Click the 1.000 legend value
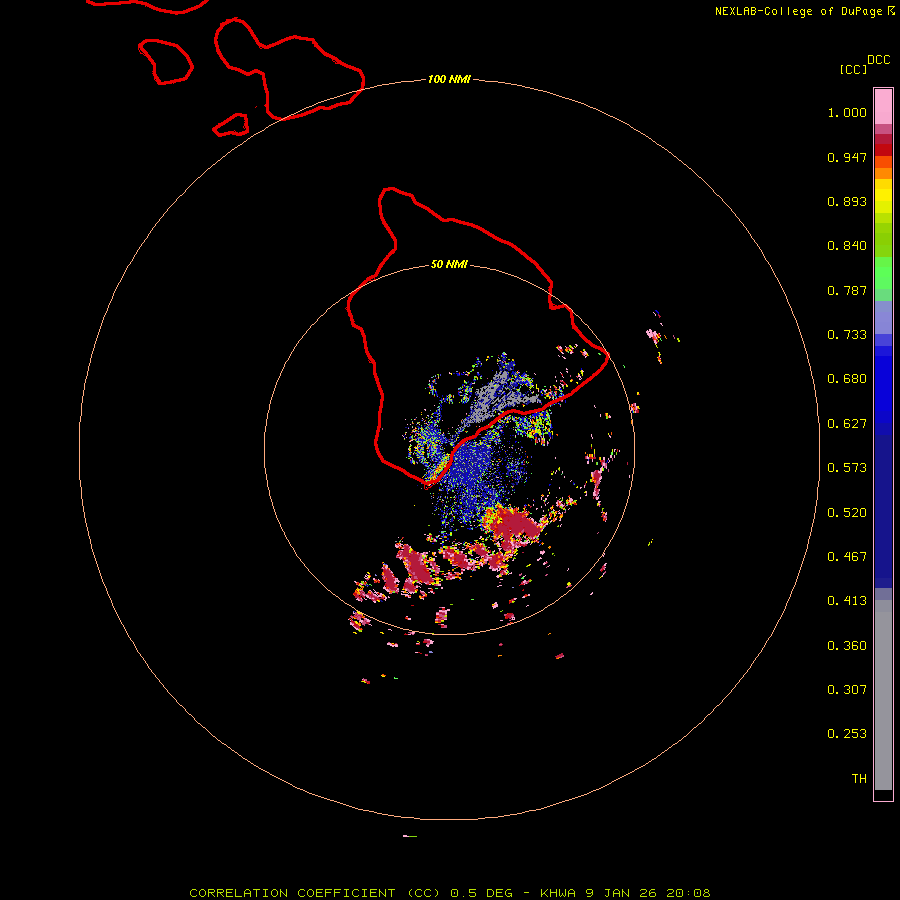This screenshot has height=900, width=900. 847,112
